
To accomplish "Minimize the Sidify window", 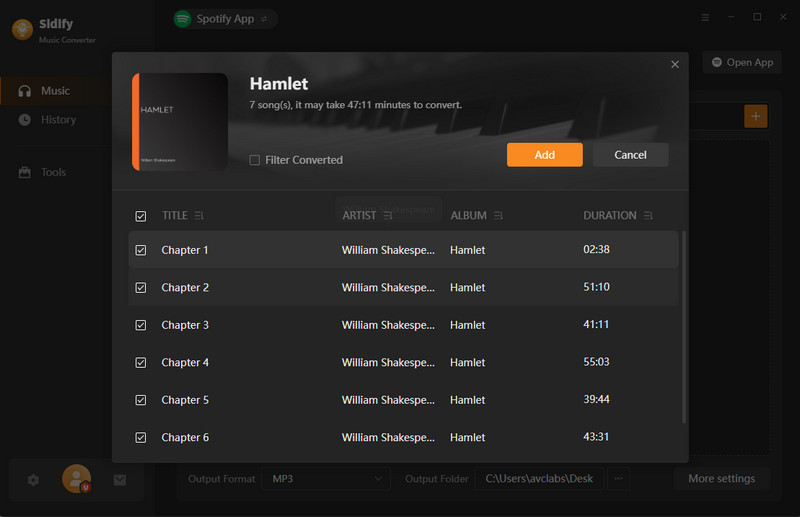I will [731, 17].
